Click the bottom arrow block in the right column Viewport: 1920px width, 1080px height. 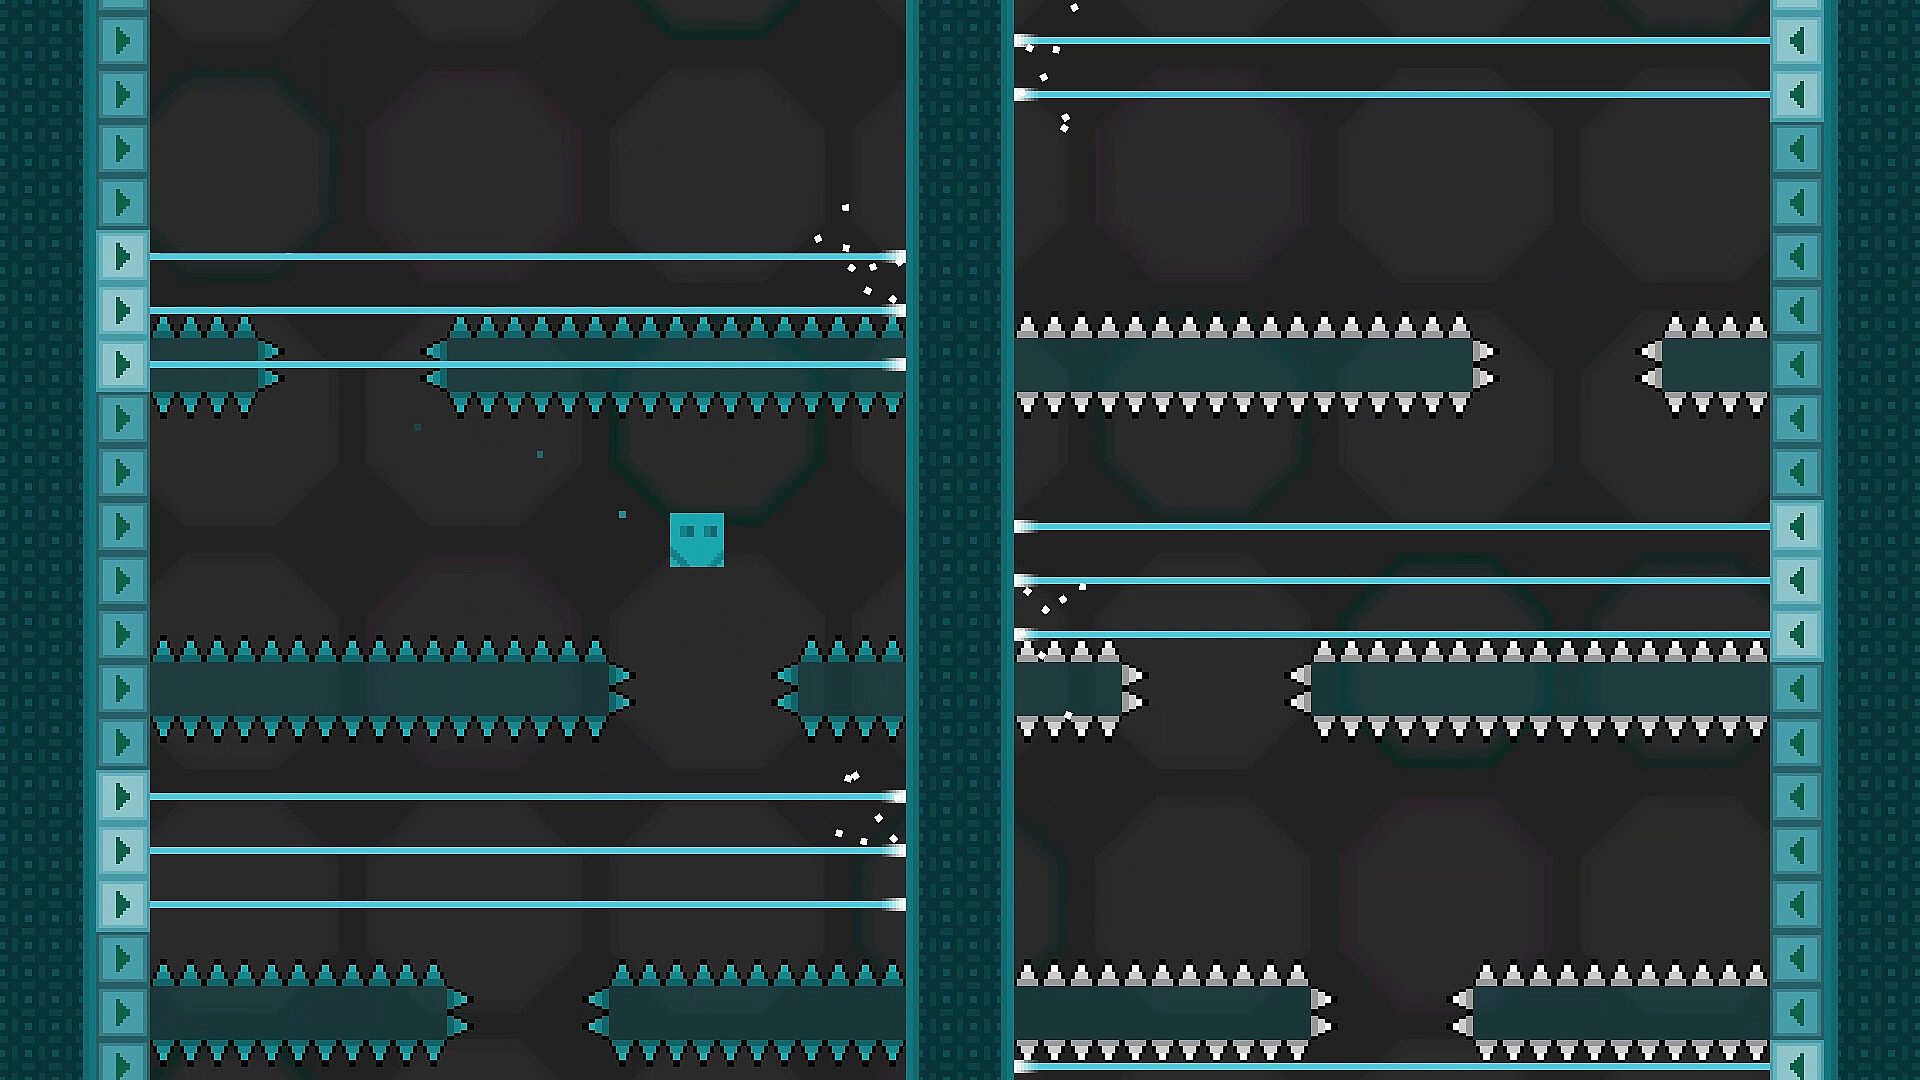click(x=1797, y=1062)
